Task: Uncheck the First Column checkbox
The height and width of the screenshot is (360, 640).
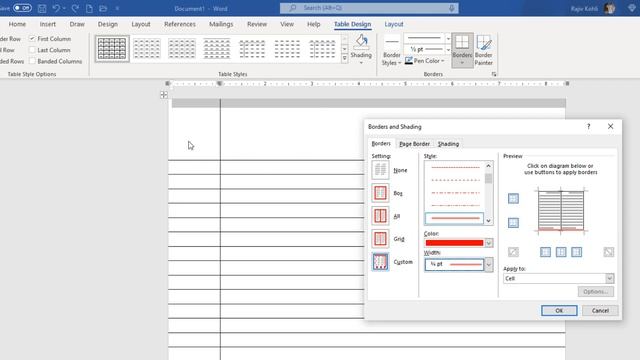Action: (32, 39)
